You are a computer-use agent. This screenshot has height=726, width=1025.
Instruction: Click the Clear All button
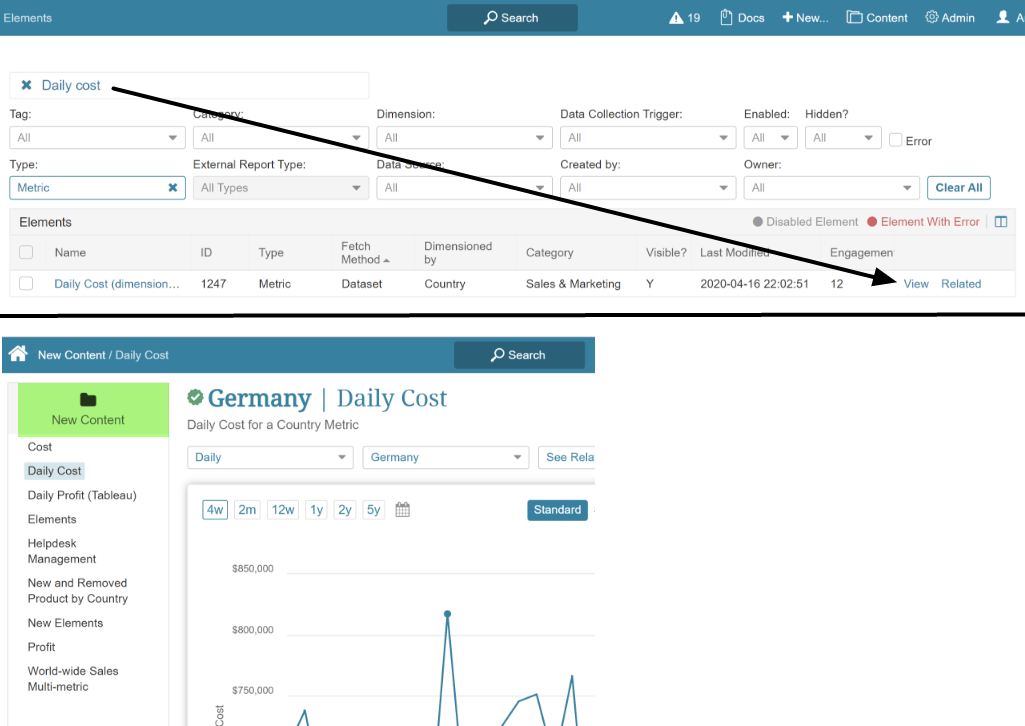958,188
